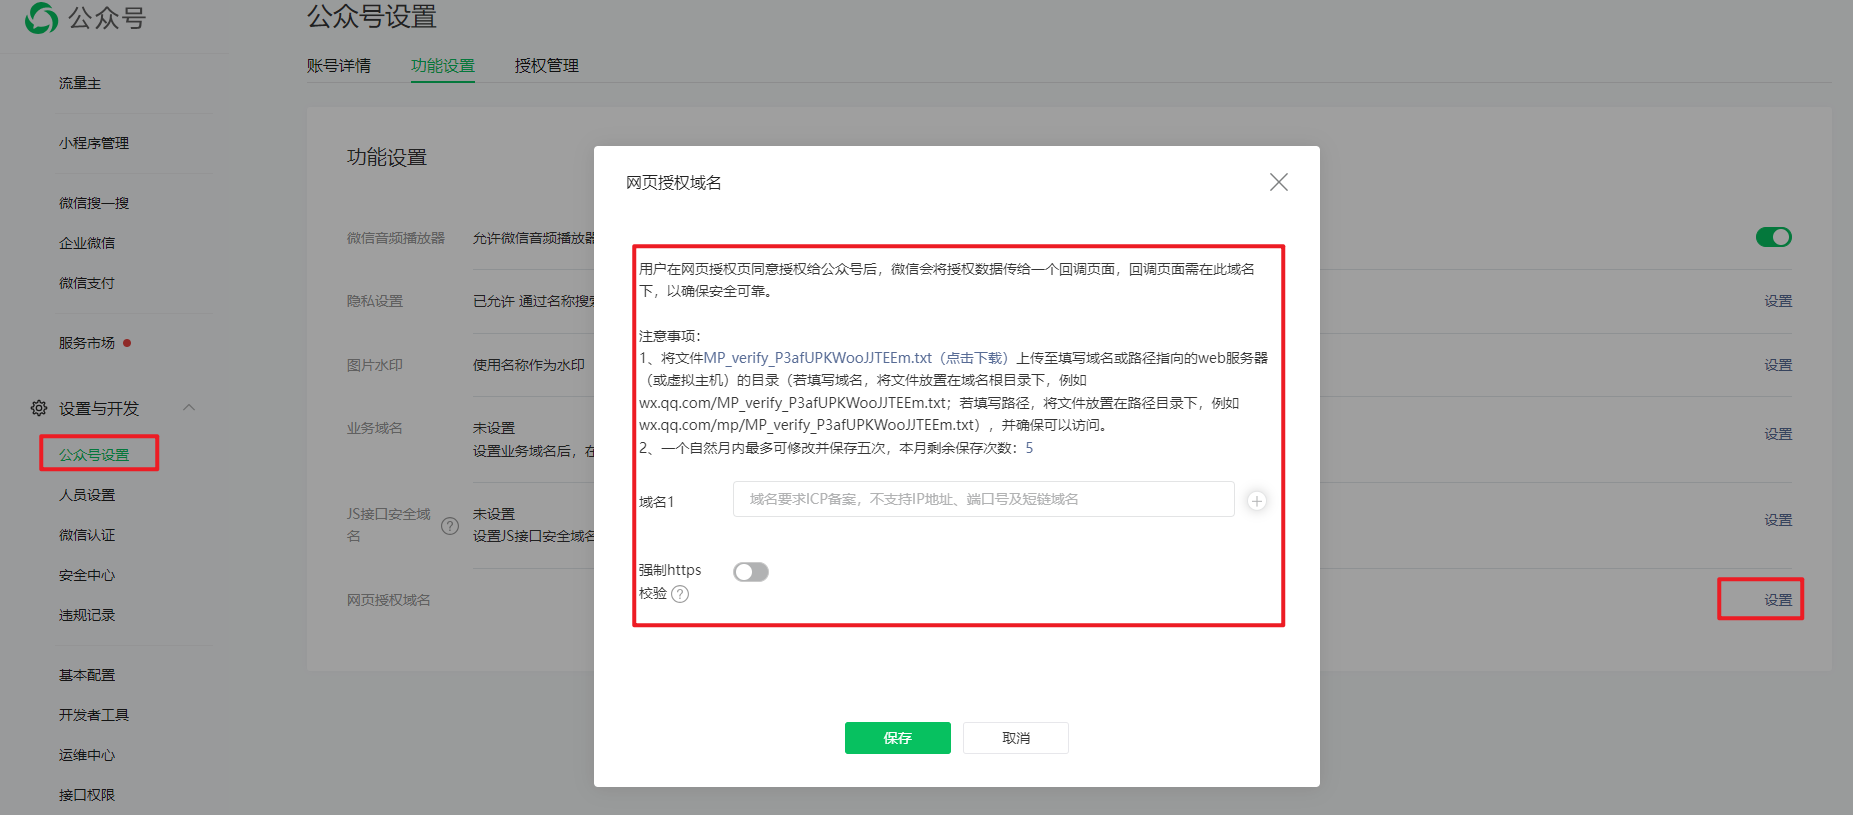The image size is (1853, 815).
Task: Click the 使用名称作为水印 text
Action: click(x=529, y=365)
